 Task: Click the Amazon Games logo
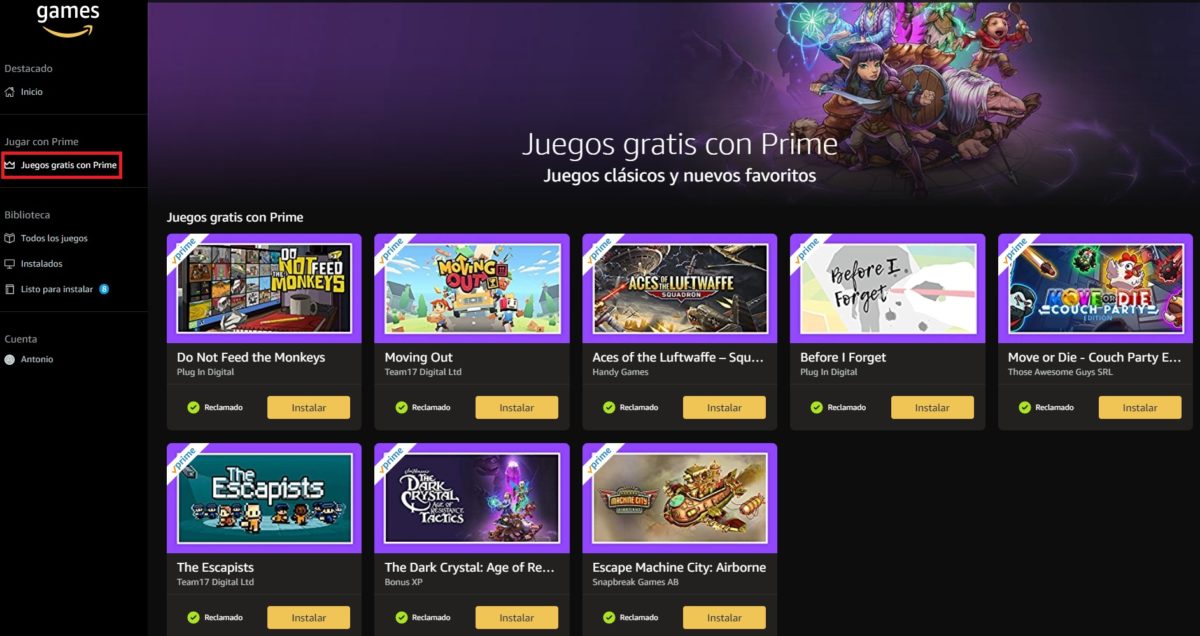coord(68,18)
